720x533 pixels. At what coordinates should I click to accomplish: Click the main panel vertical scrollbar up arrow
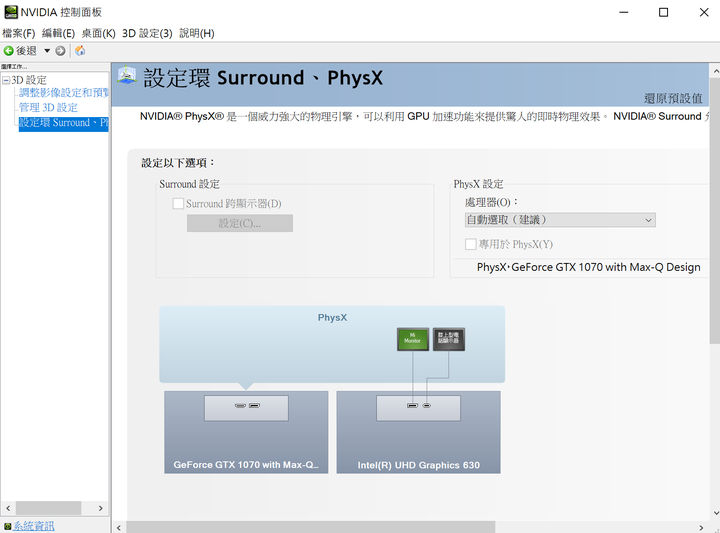(715, 72)
